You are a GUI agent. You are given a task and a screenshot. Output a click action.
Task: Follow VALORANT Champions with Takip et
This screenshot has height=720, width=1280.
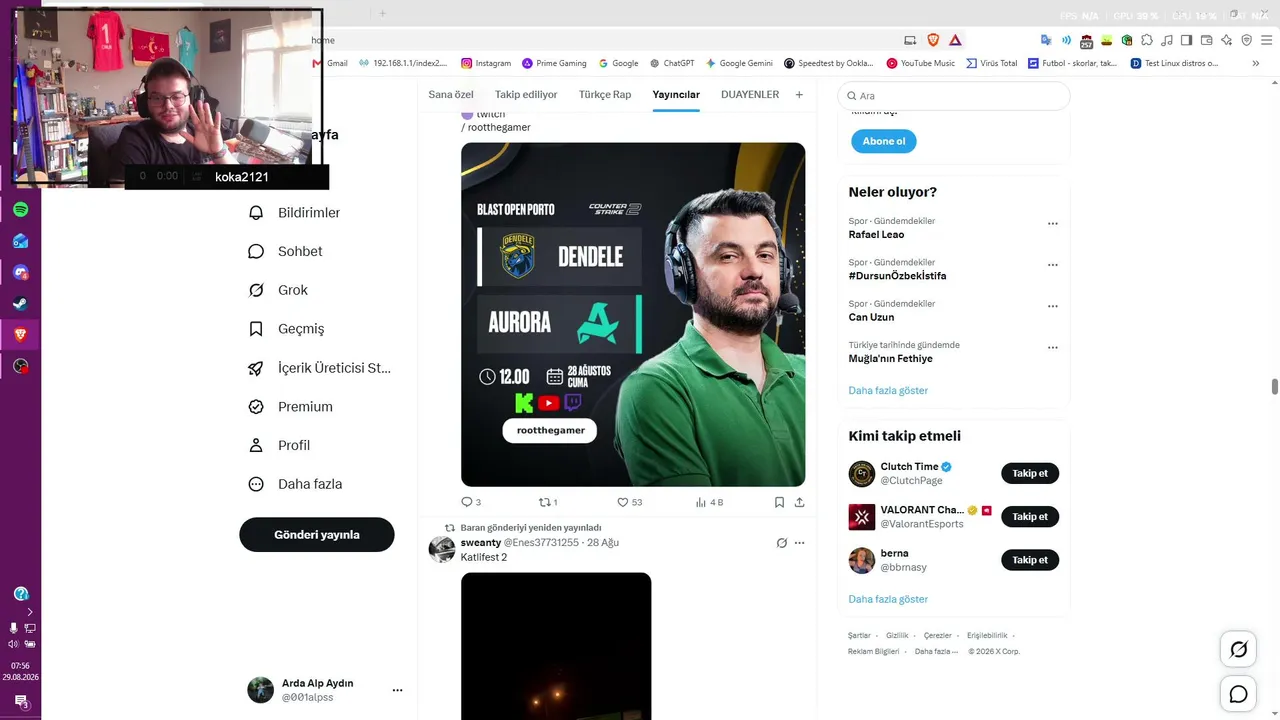click(x=1030, y=517)
